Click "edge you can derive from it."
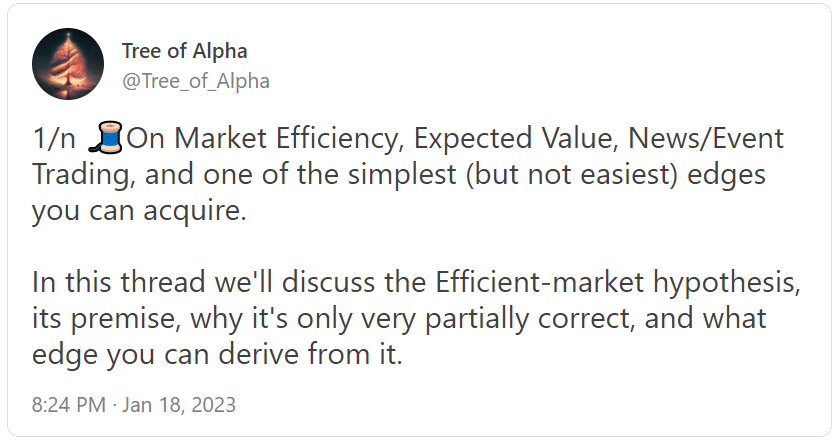The image size is (838, 445). pyautogui.click(x=217, y=355)
